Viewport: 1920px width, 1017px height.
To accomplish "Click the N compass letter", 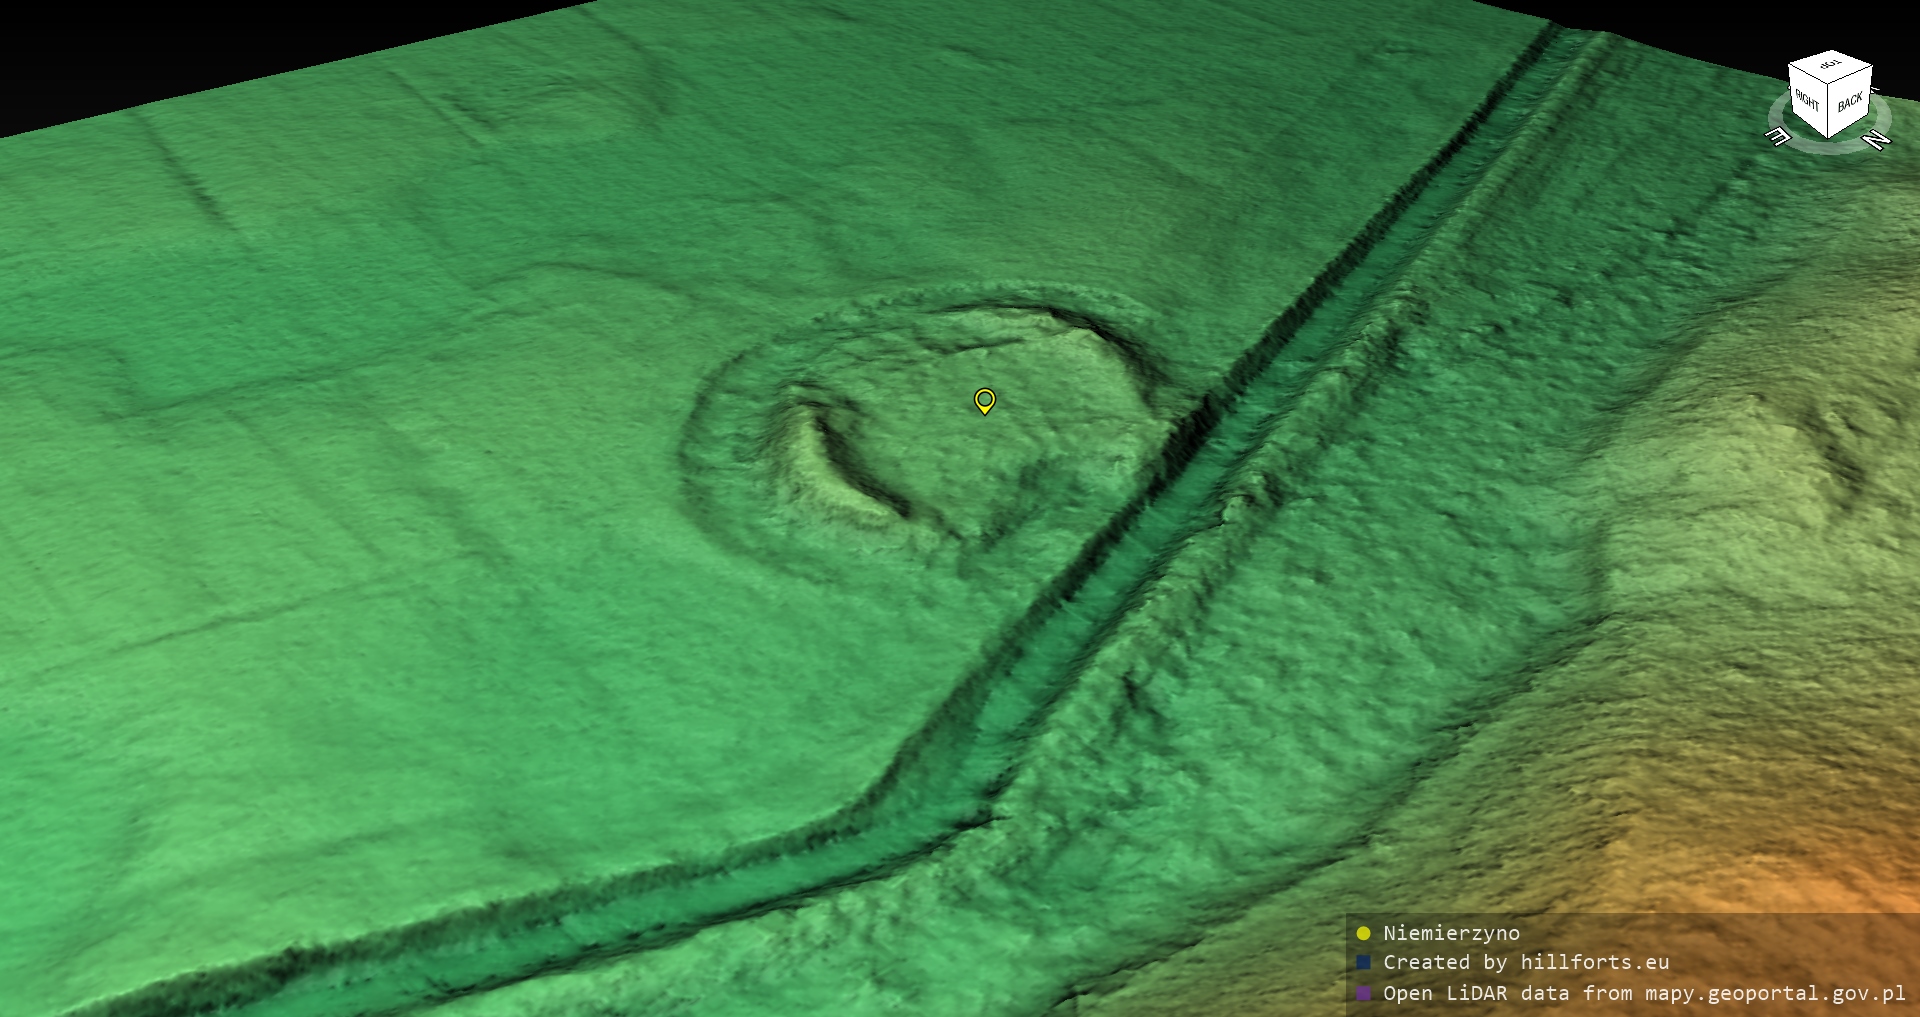I will (1877, 140).
